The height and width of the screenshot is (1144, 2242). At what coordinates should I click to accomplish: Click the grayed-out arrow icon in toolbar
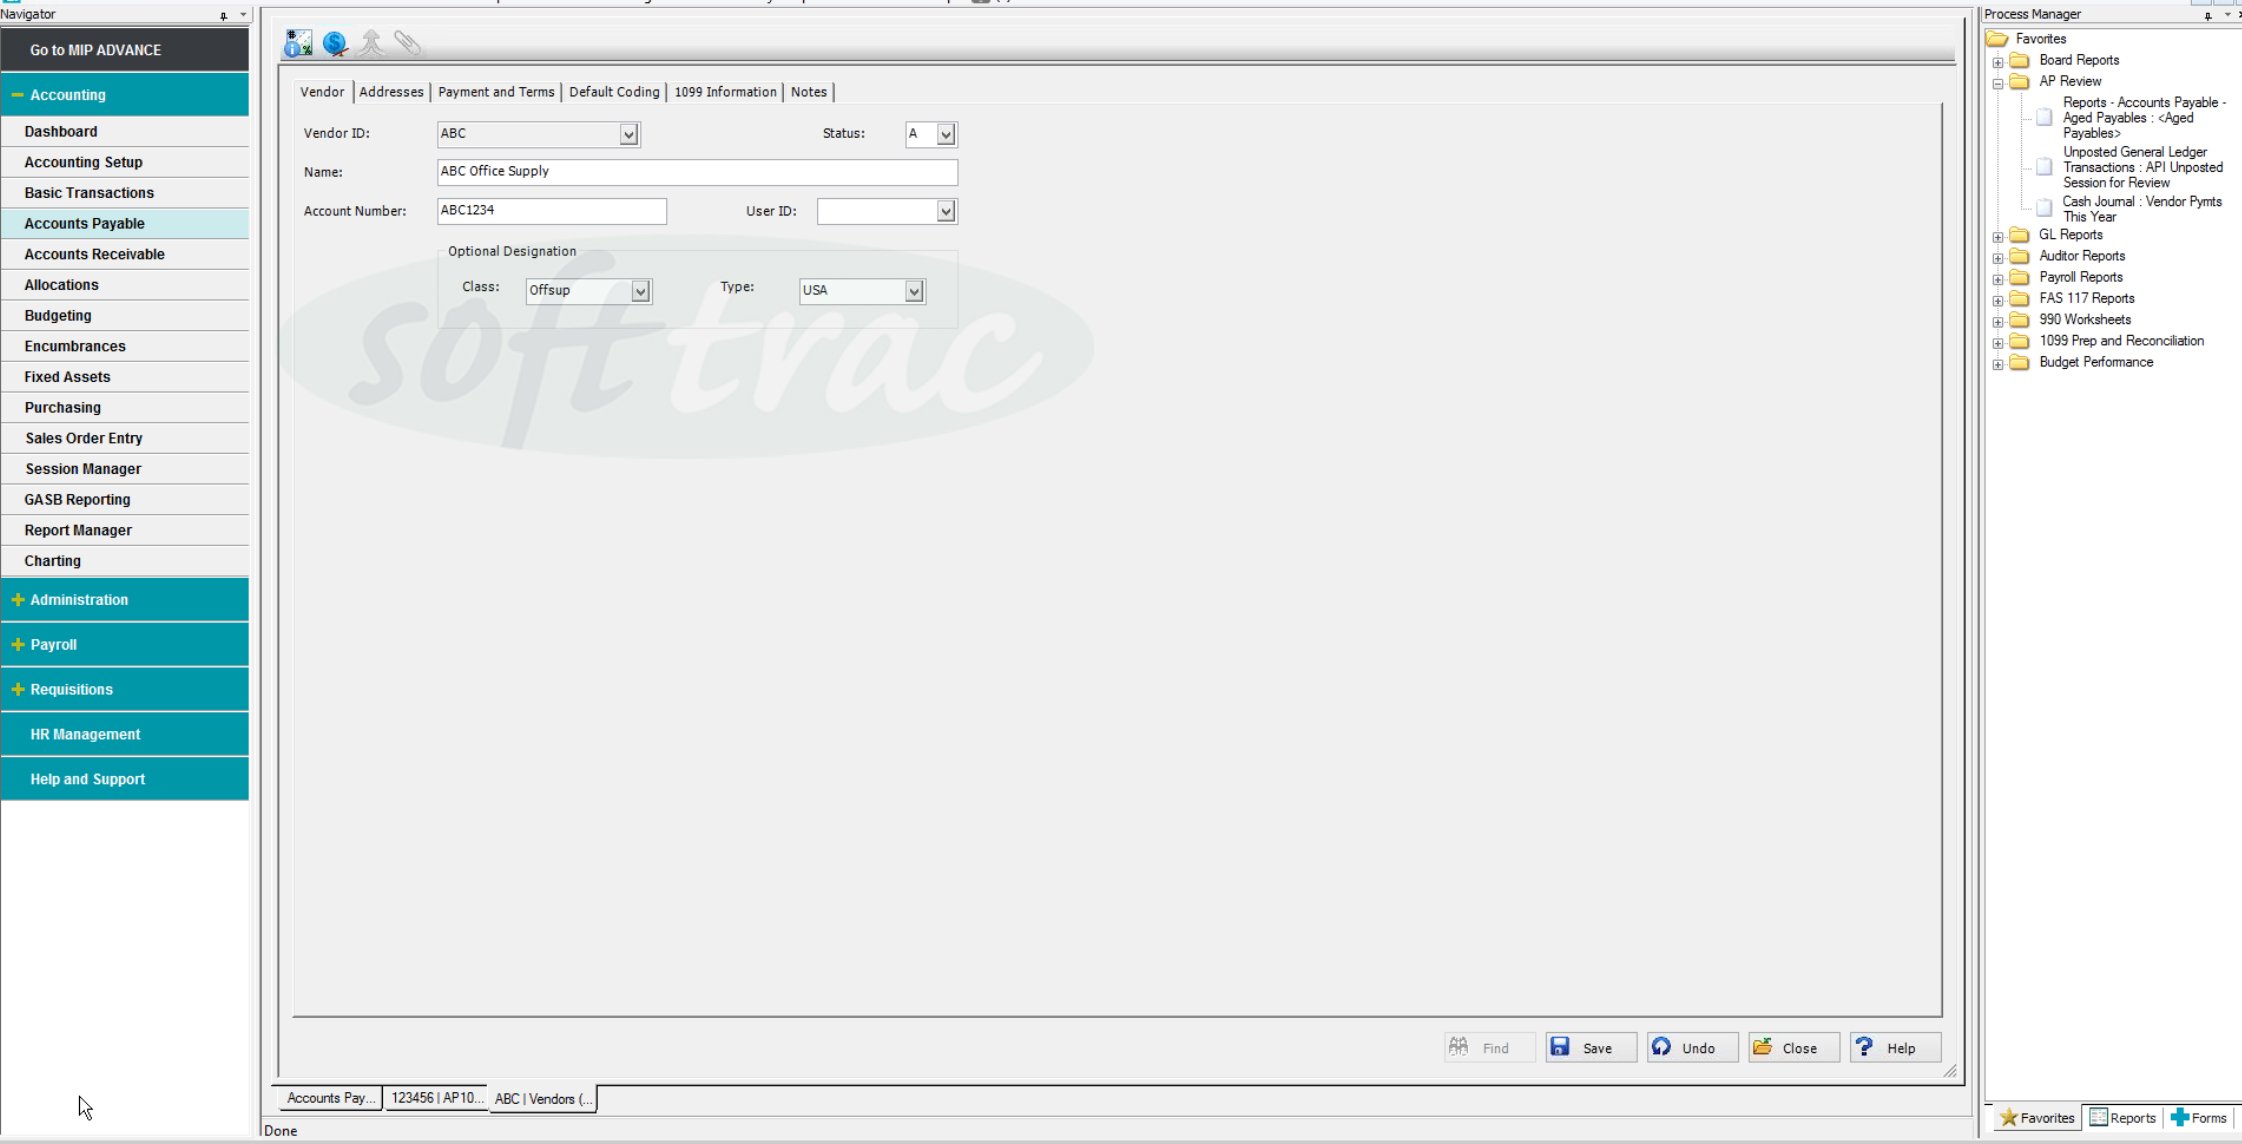tap(371, 43)
